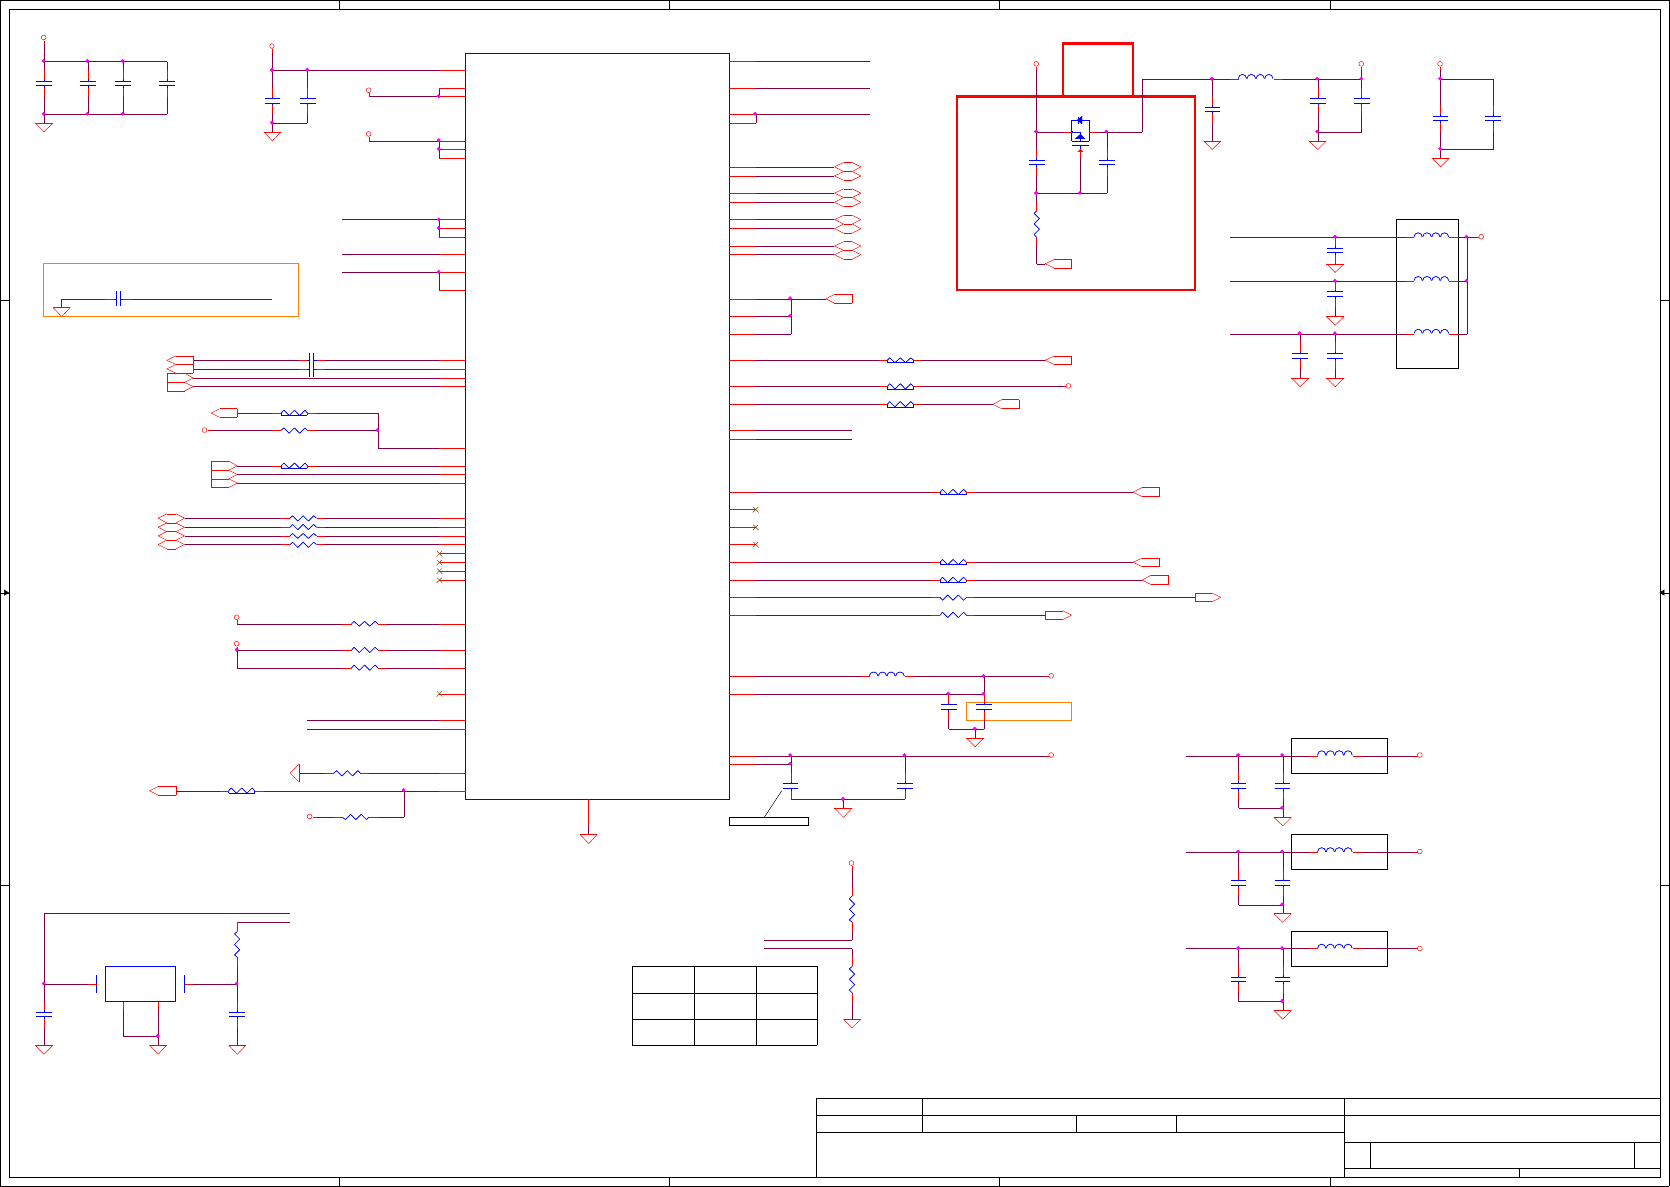Select the lower resistor of the vertical divider
This screenshot has height=1187, width=1670.
[x=852, y=979]
